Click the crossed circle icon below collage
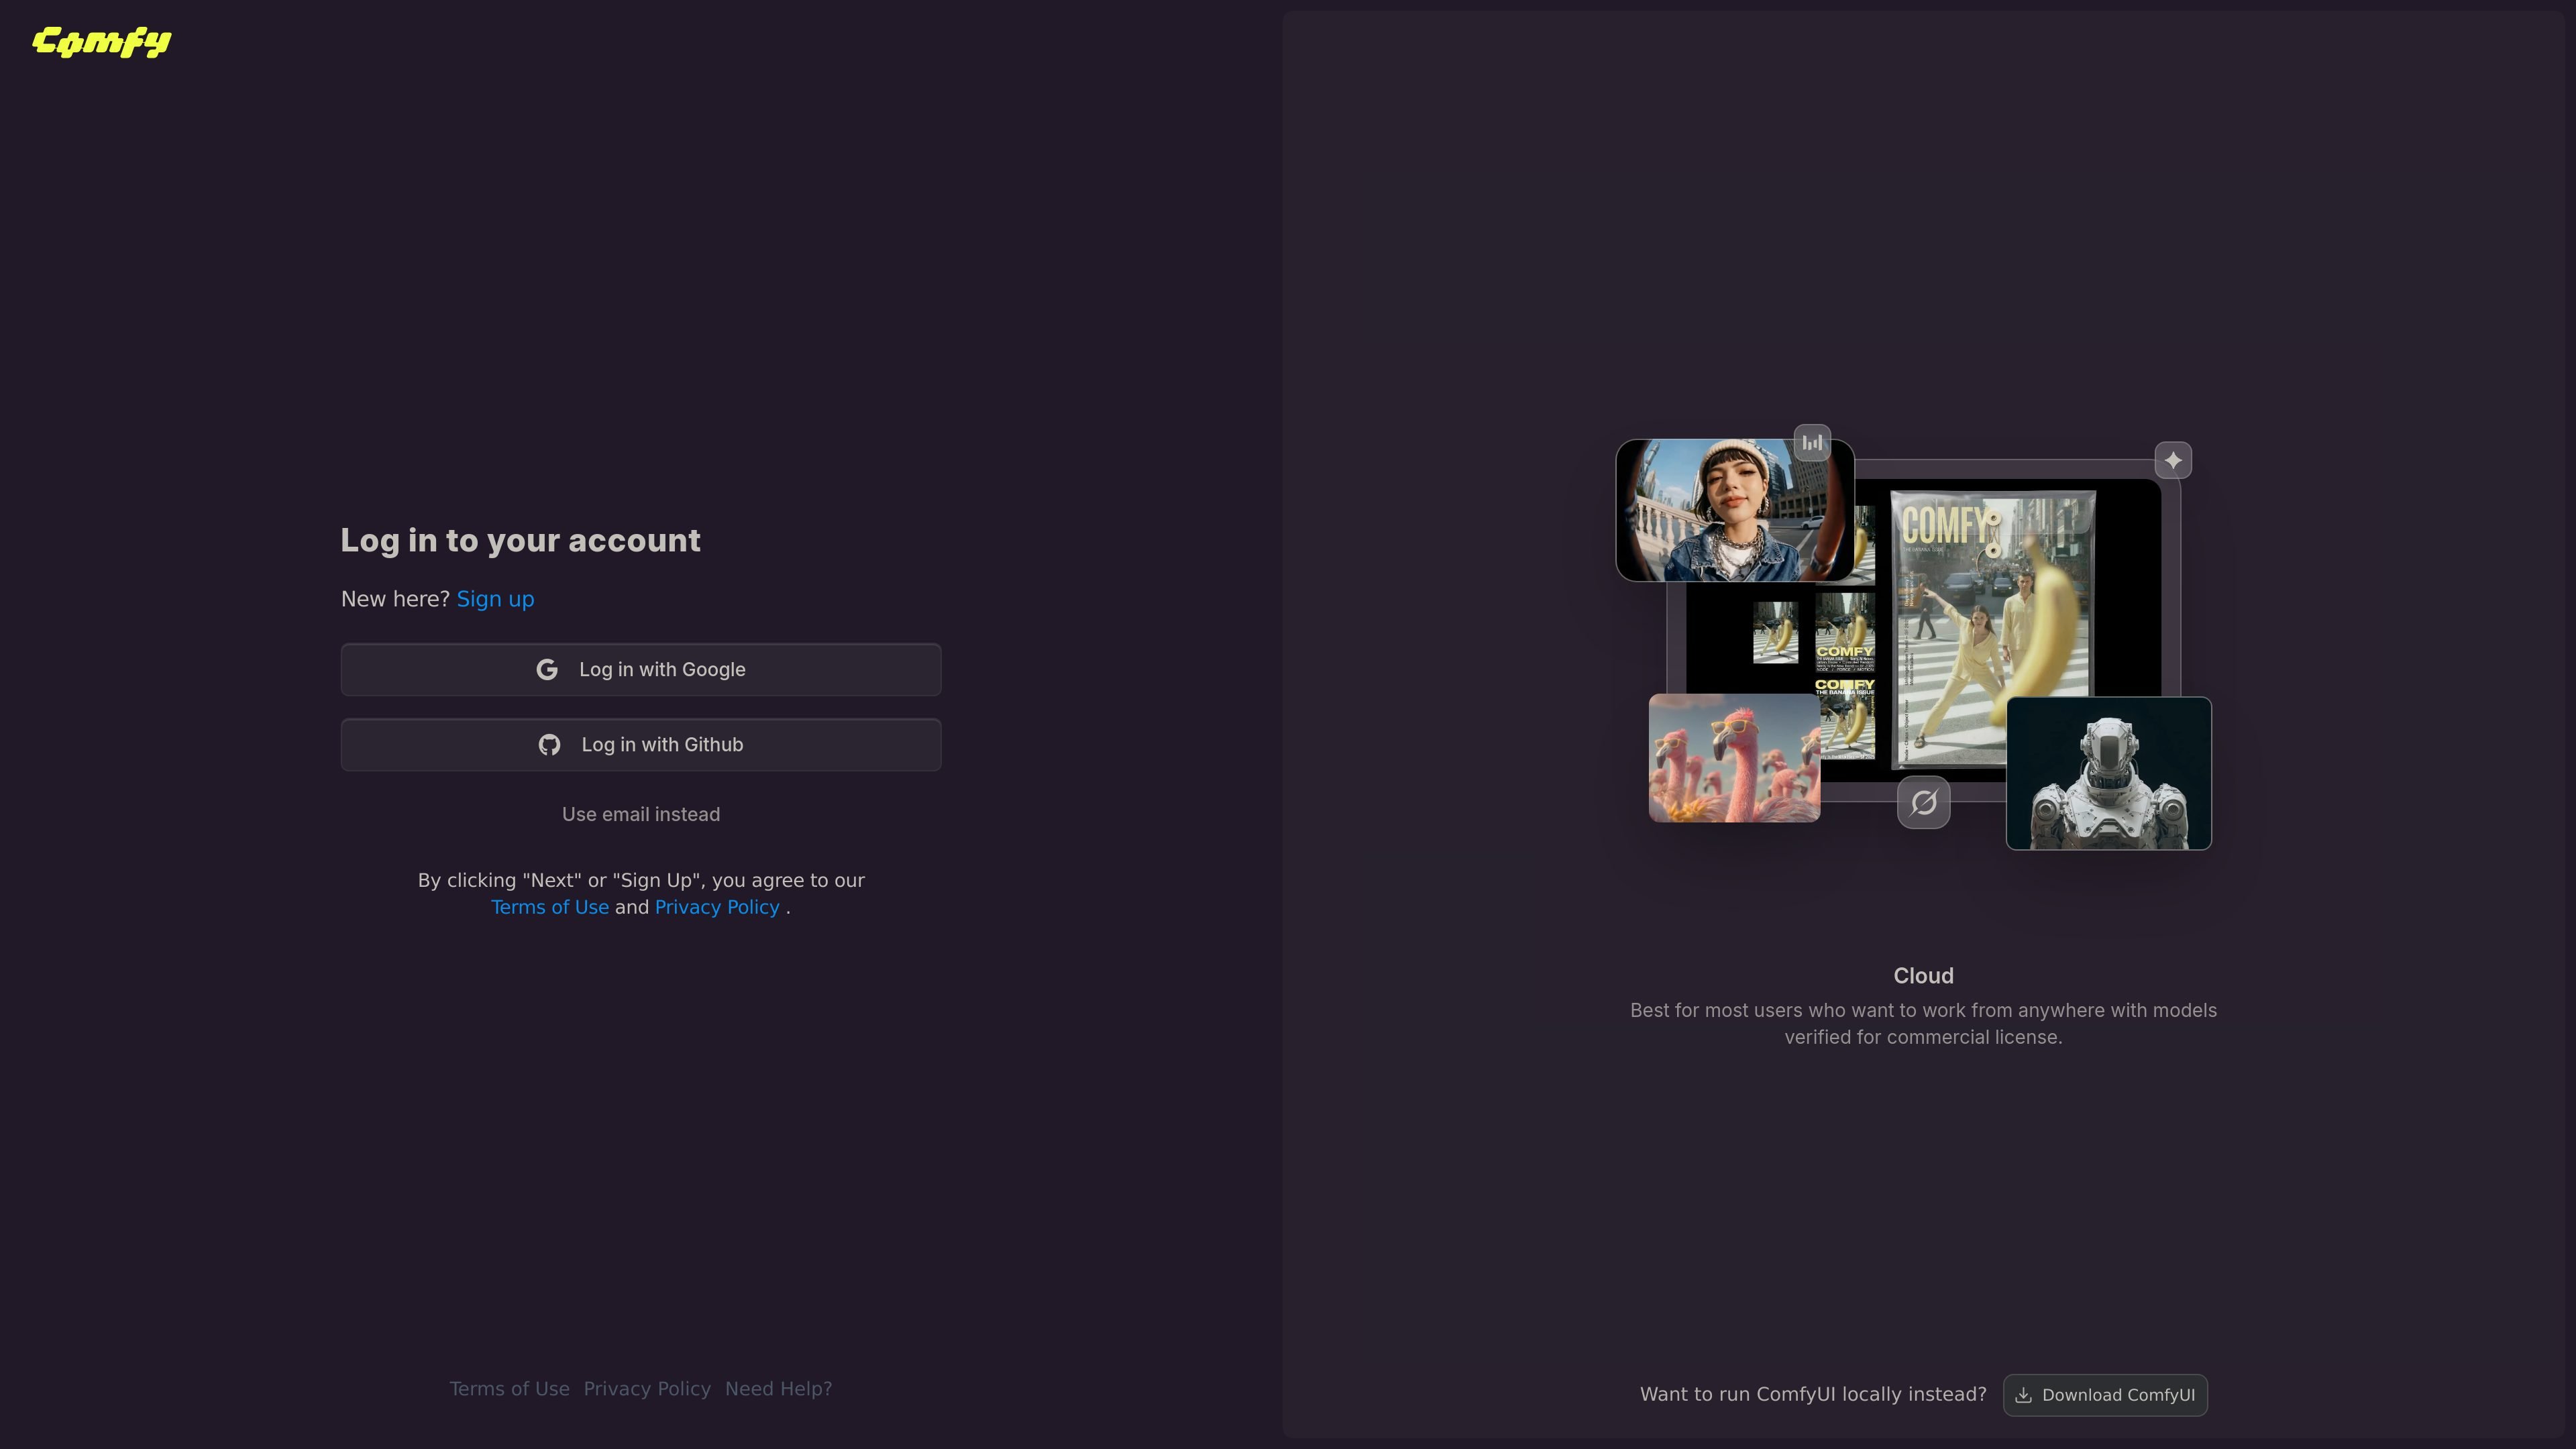 point(1924,802)
